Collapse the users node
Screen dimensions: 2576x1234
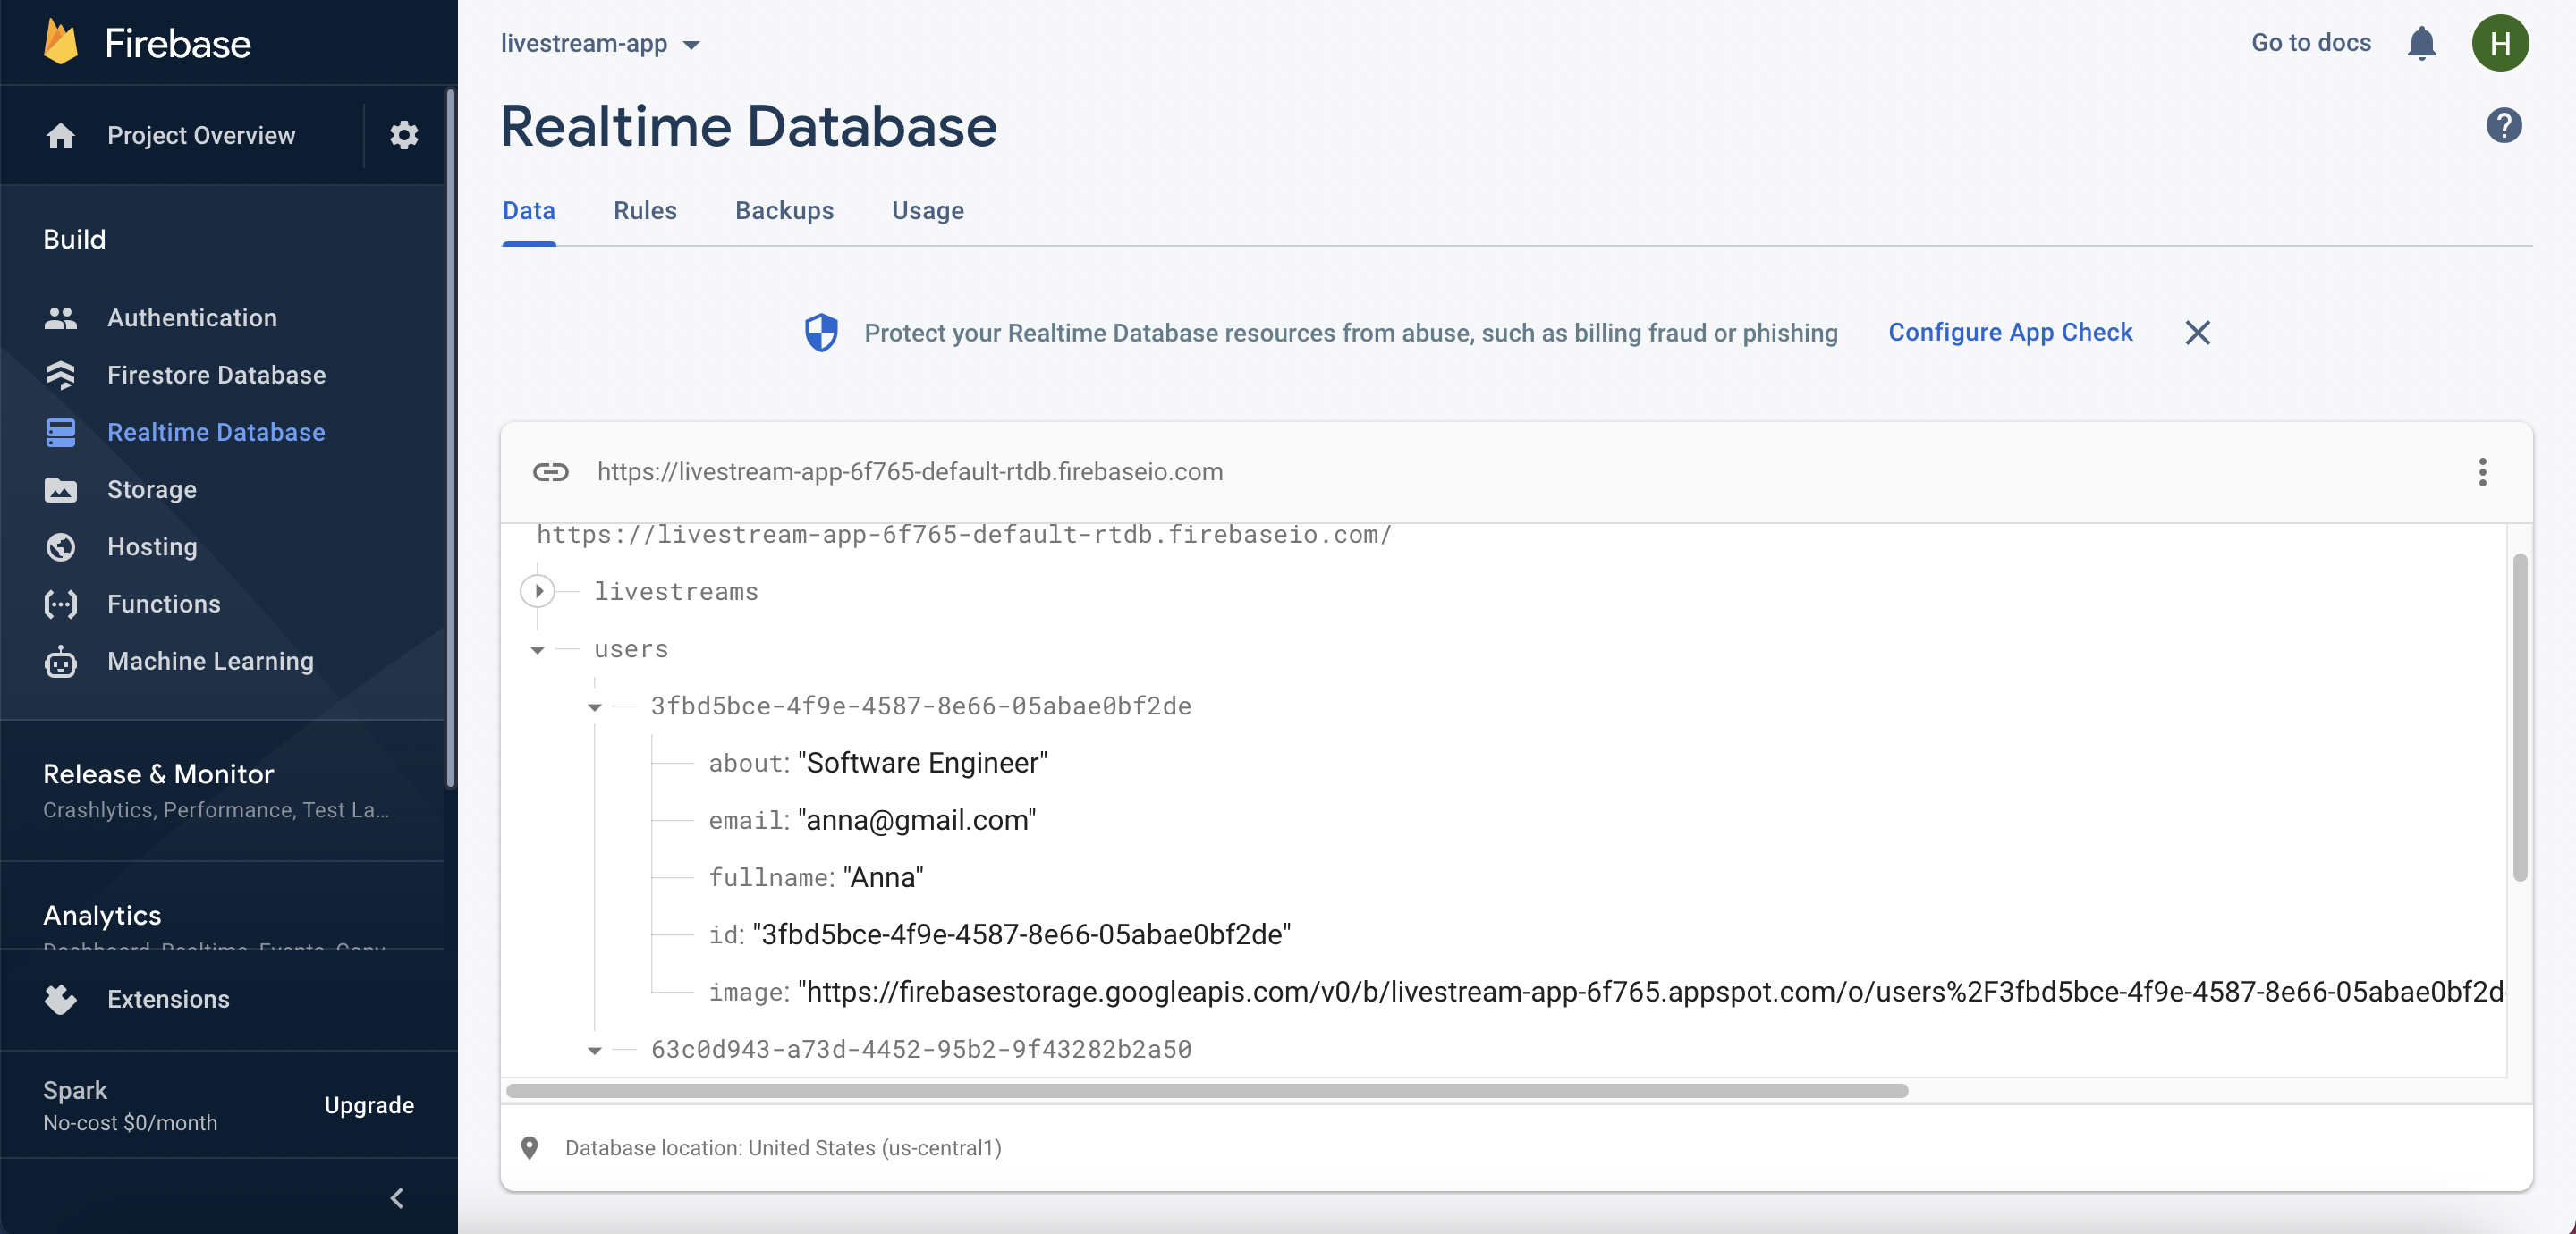point(537,650)
